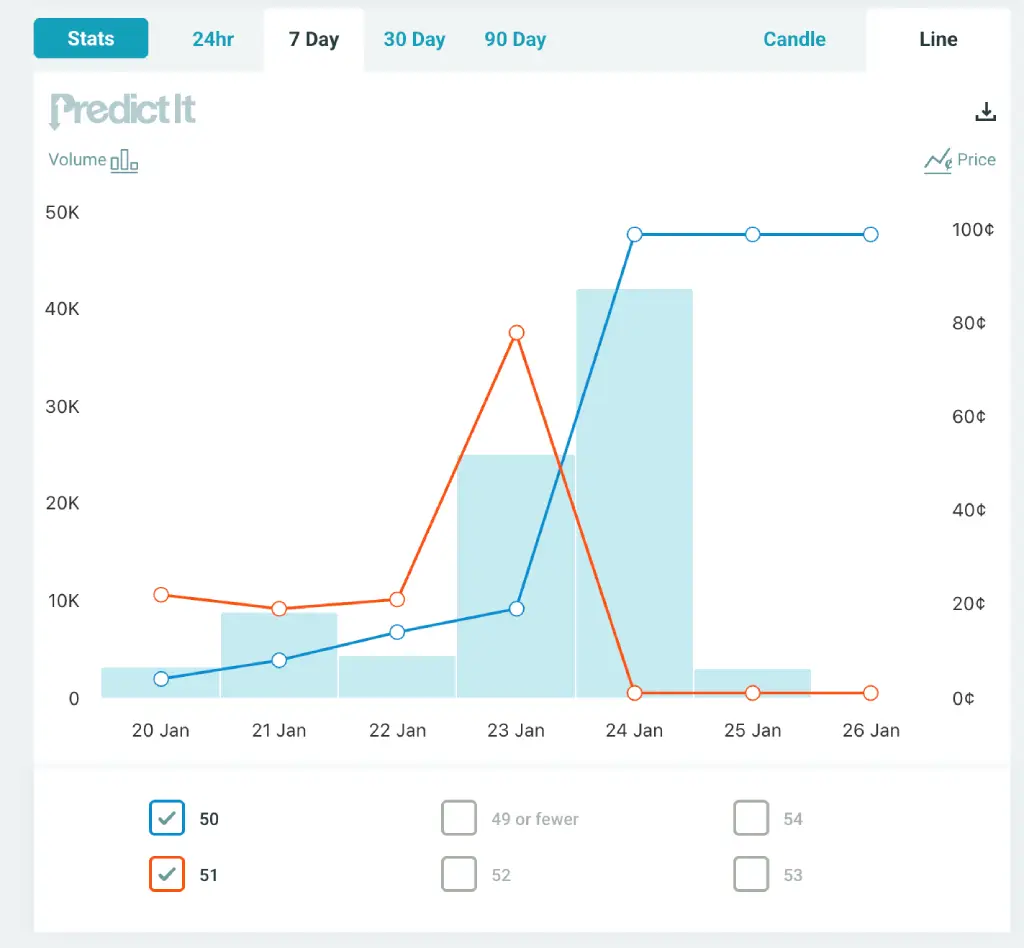Download the chart data via download icon

pos(985,112)
